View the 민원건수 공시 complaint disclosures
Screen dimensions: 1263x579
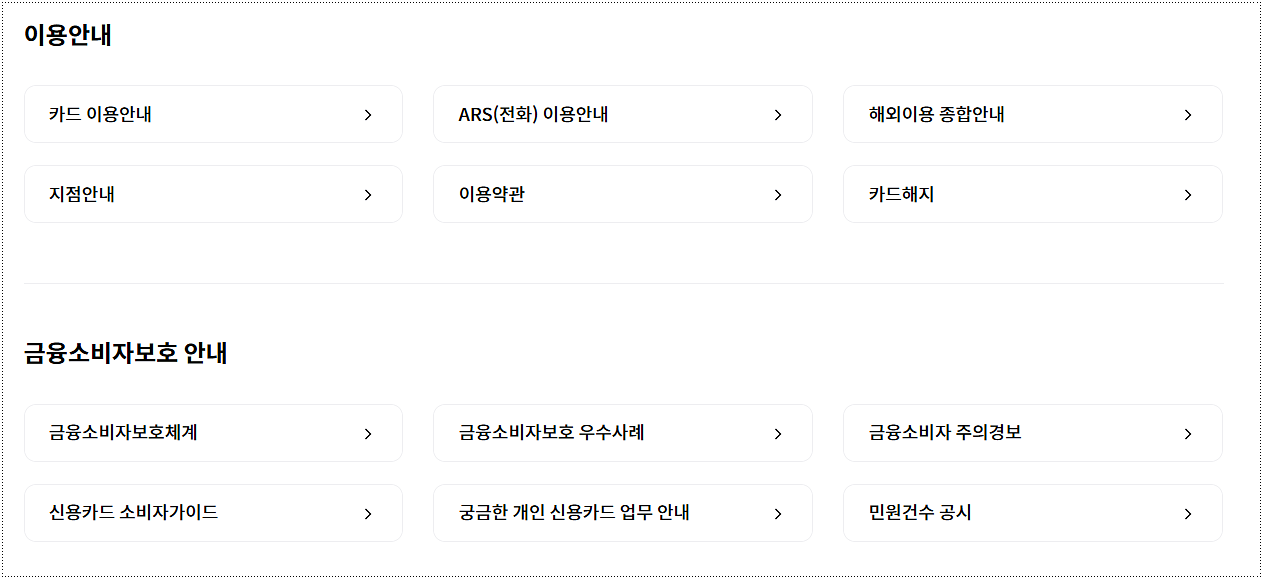(x=1032, y=513)
